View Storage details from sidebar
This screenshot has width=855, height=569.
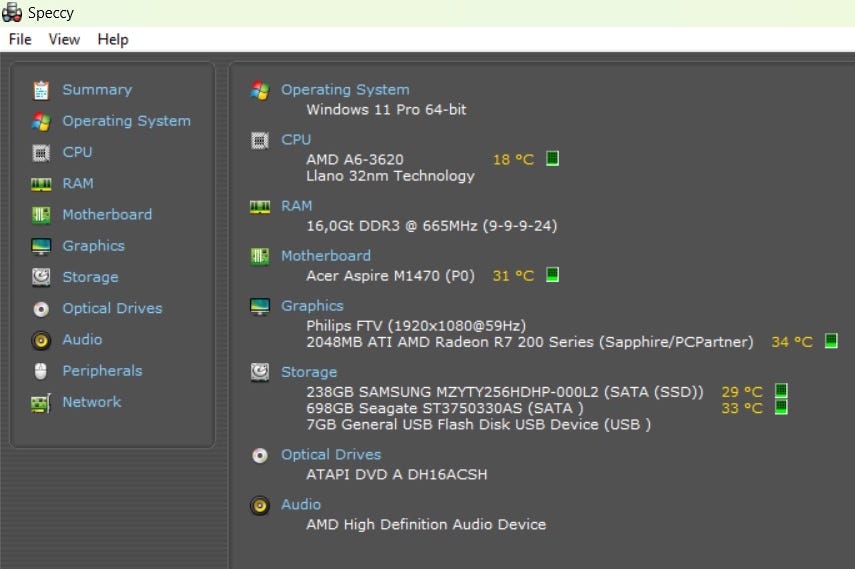[90, 277]
